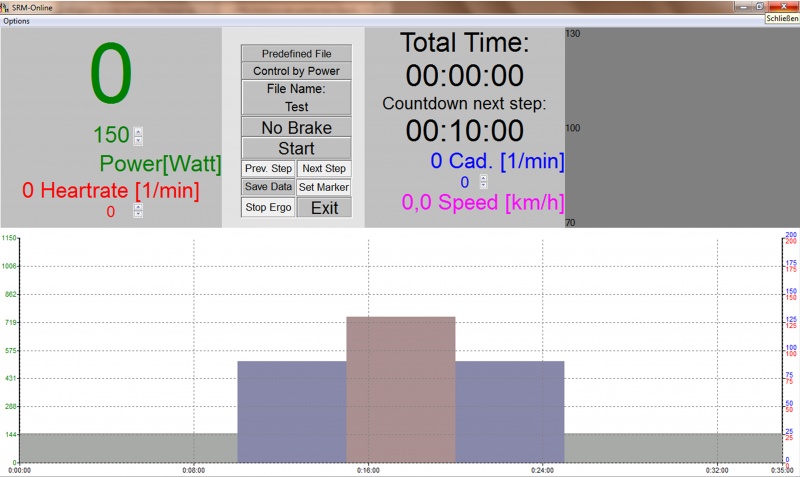
Task: Click the 0 Heartrate [1/min] label
Action: [111, 190]
